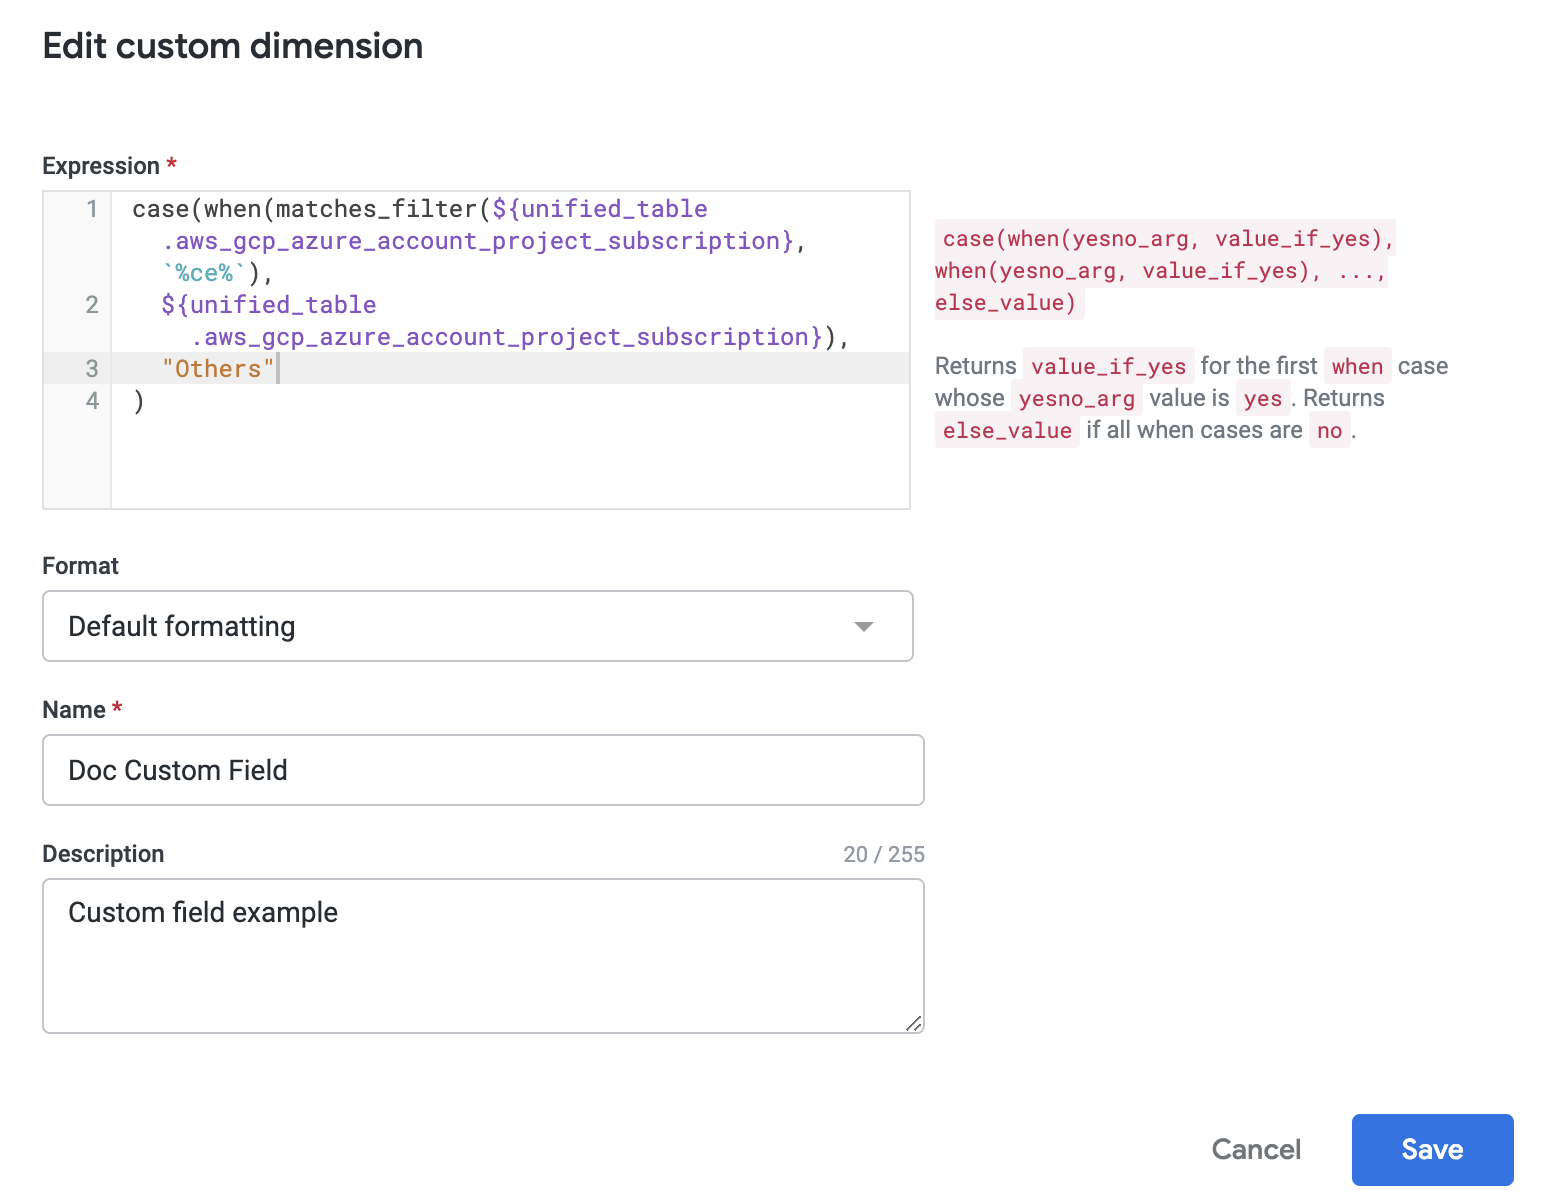1554x1204 pixels.
Task: Click the else_value chip in help text
Action: [x=1006, y=431]
